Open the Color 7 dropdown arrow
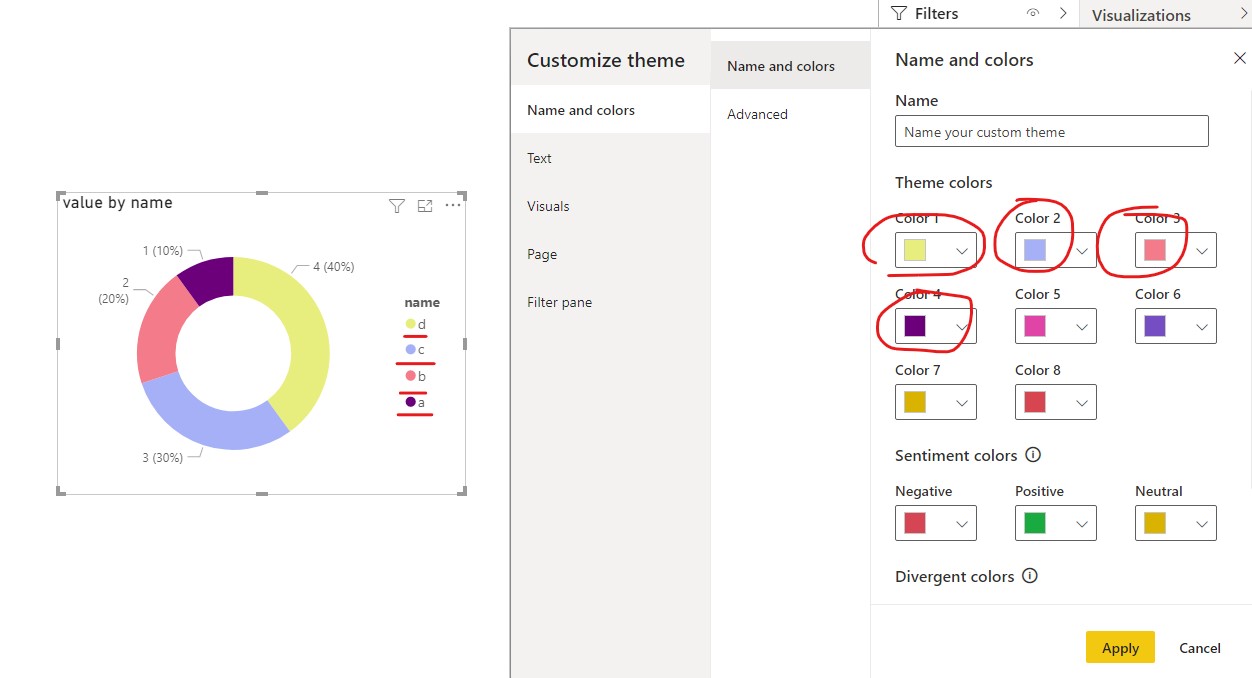This screenshot has height=678, width=1252. coord(962,403)
